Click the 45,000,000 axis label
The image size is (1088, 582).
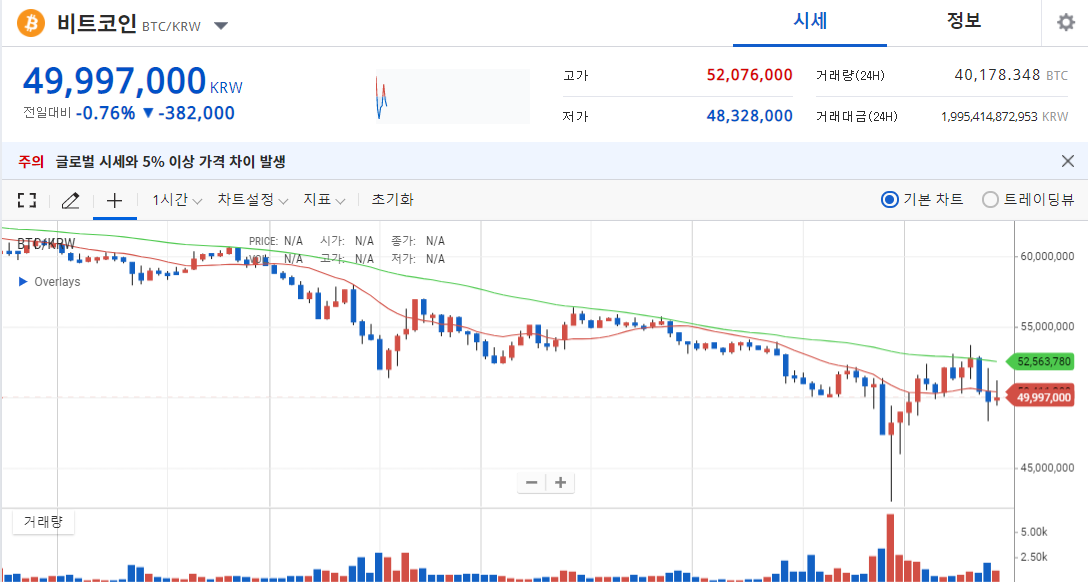point(1047,468)
